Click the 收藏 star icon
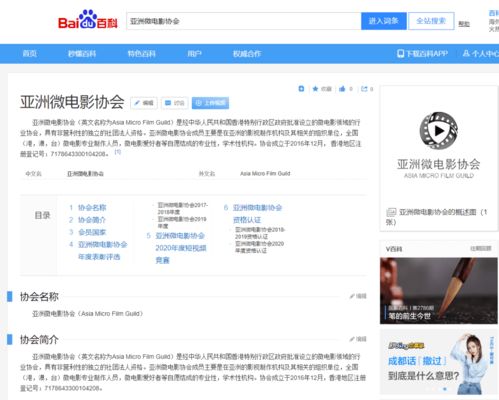Image resolution: width=499 pixels, height=400 pixels. pyautogui.click(x=315, y=89)
